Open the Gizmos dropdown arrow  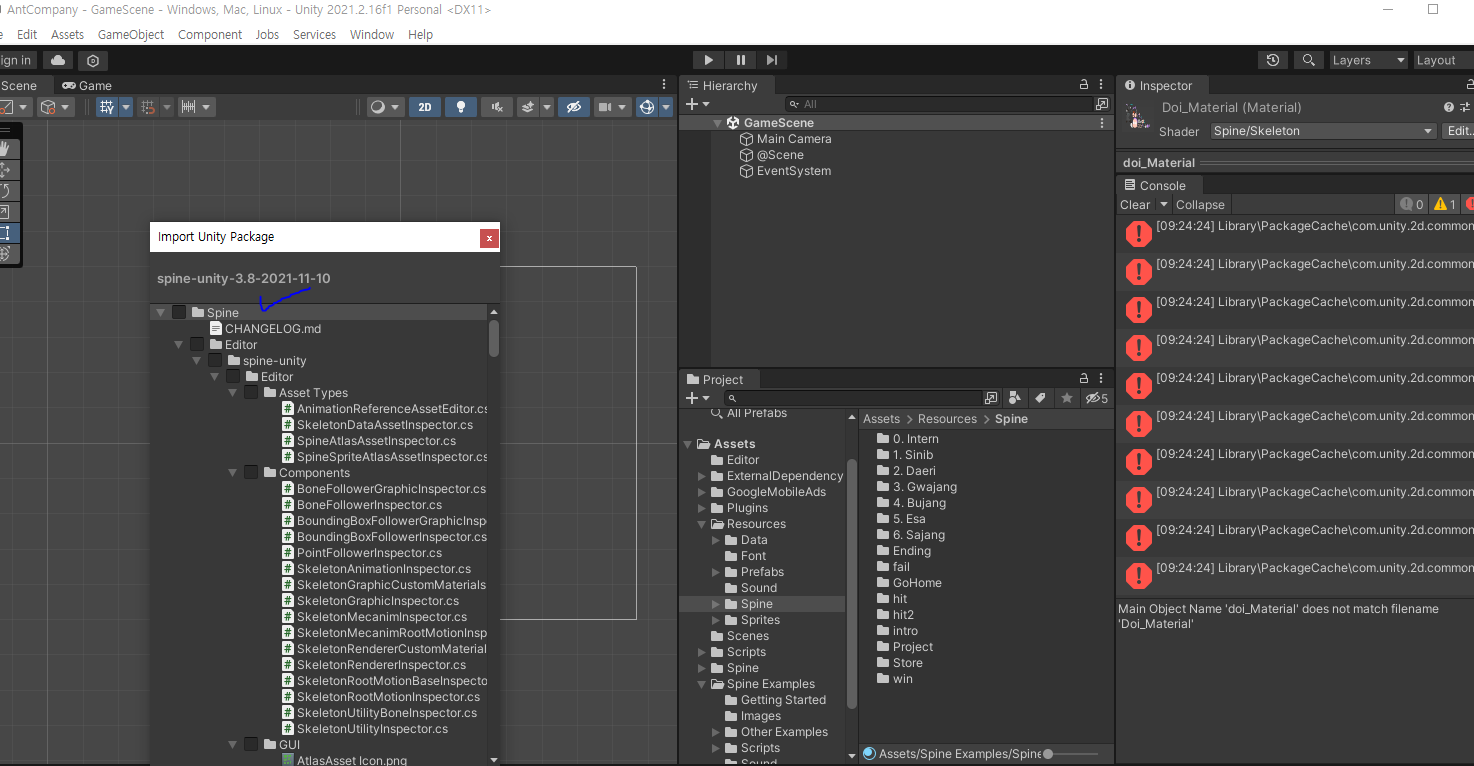point(666,107)
